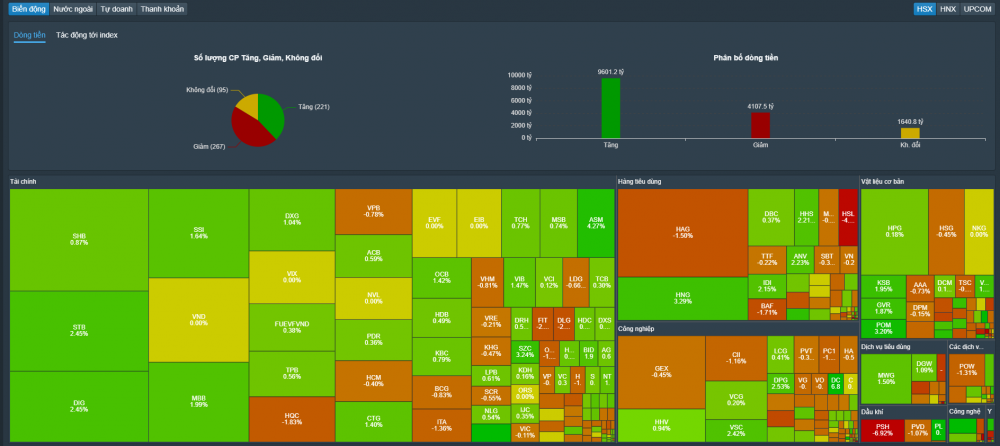Select the MWG 1.50% tile

885,379
